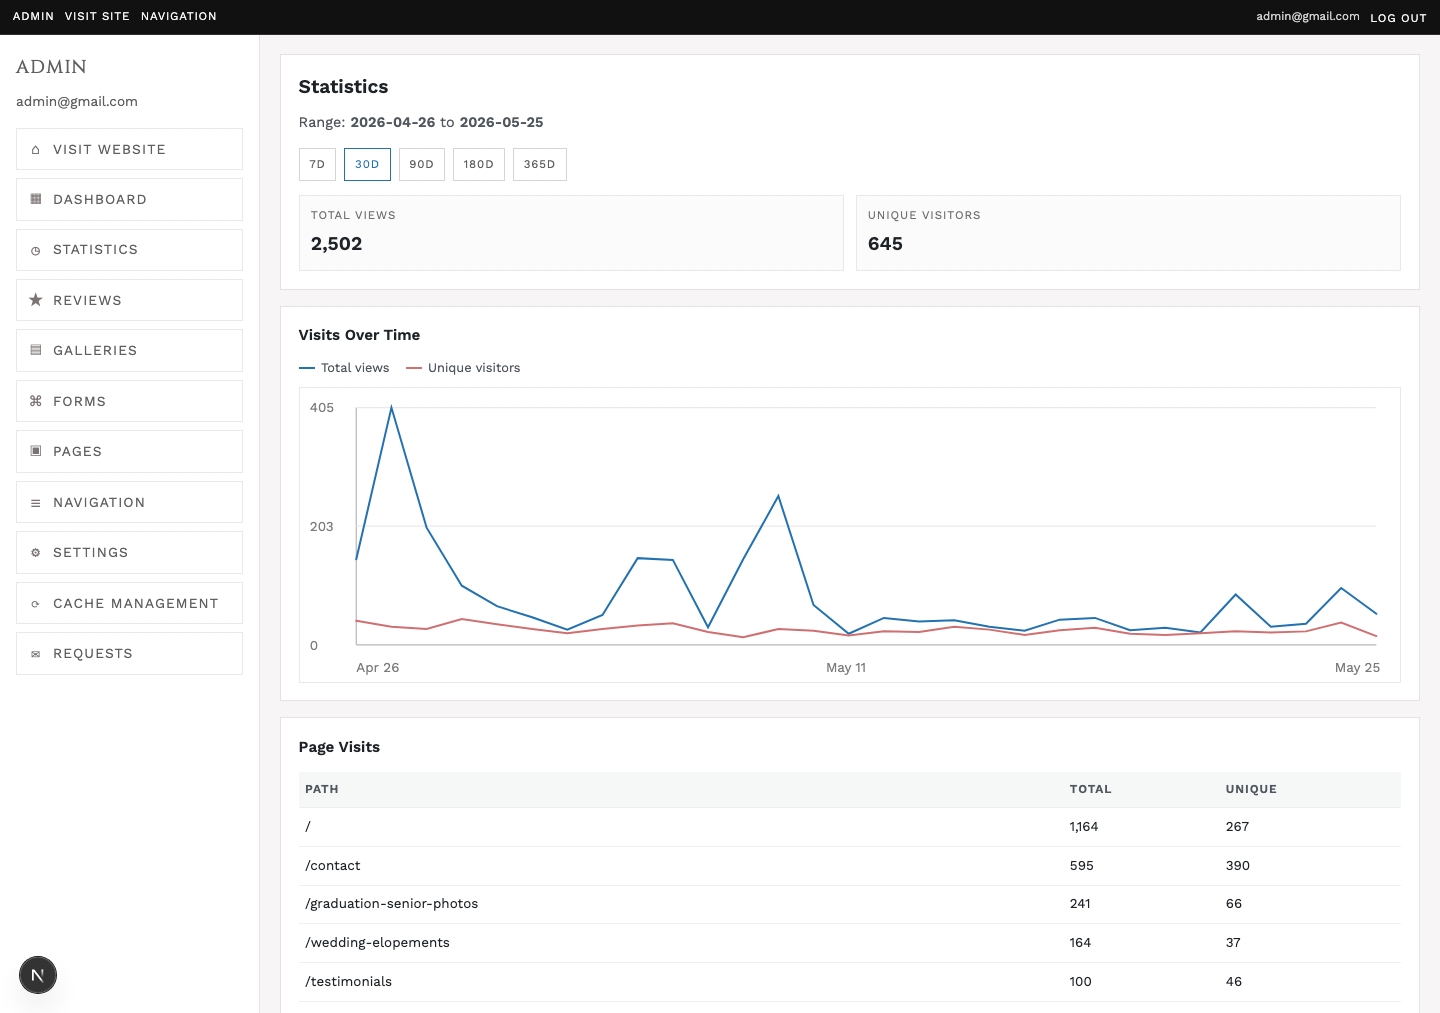Go to Dashboard in the sidebar

(129, 199)
